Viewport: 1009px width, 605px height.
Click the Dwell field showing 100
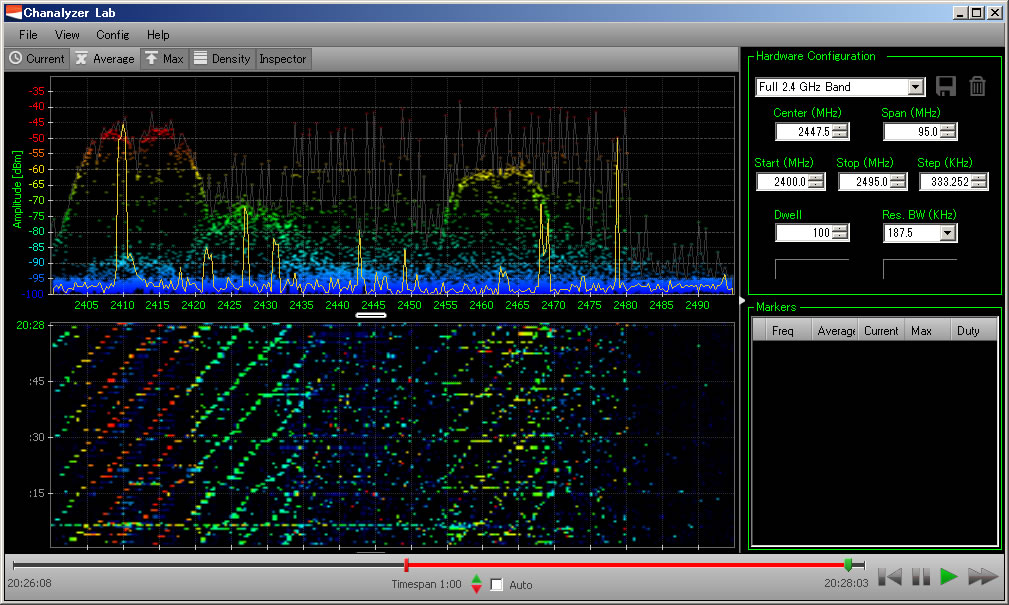[804, 232]
